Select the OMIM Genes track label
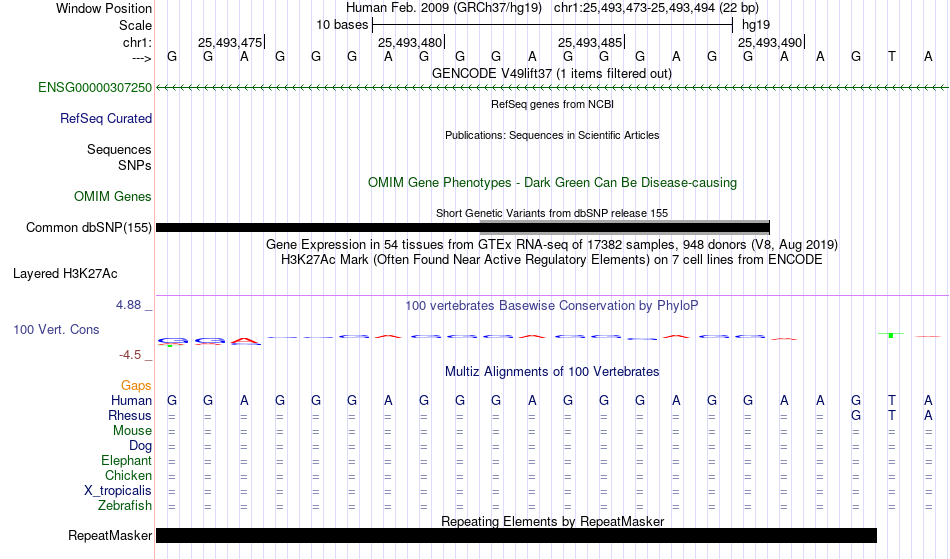Viewport: 950px width, 559px height. tap(113, 196)
